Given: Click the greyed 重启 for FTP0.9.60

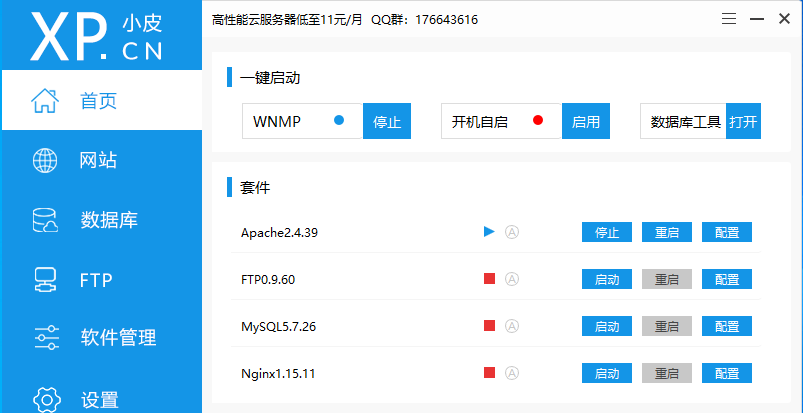Looking at the screenshot, I should [667, 279].
